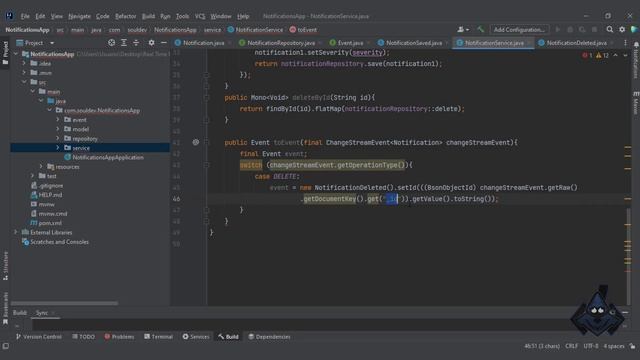The height and width of the screenshot is (360, 640).
Task: Click the Select Opened File locate icon
Action: pos(111,42)
